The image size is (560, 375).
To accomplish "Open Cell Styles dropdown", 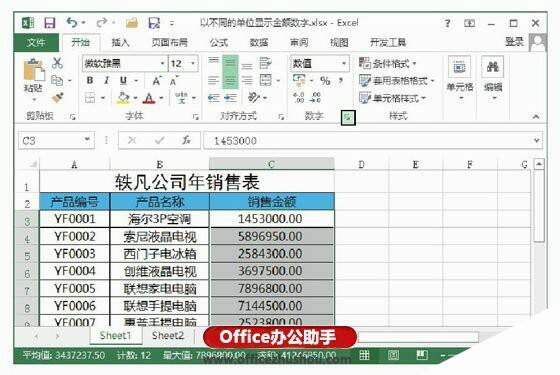I will pos(392,98).
